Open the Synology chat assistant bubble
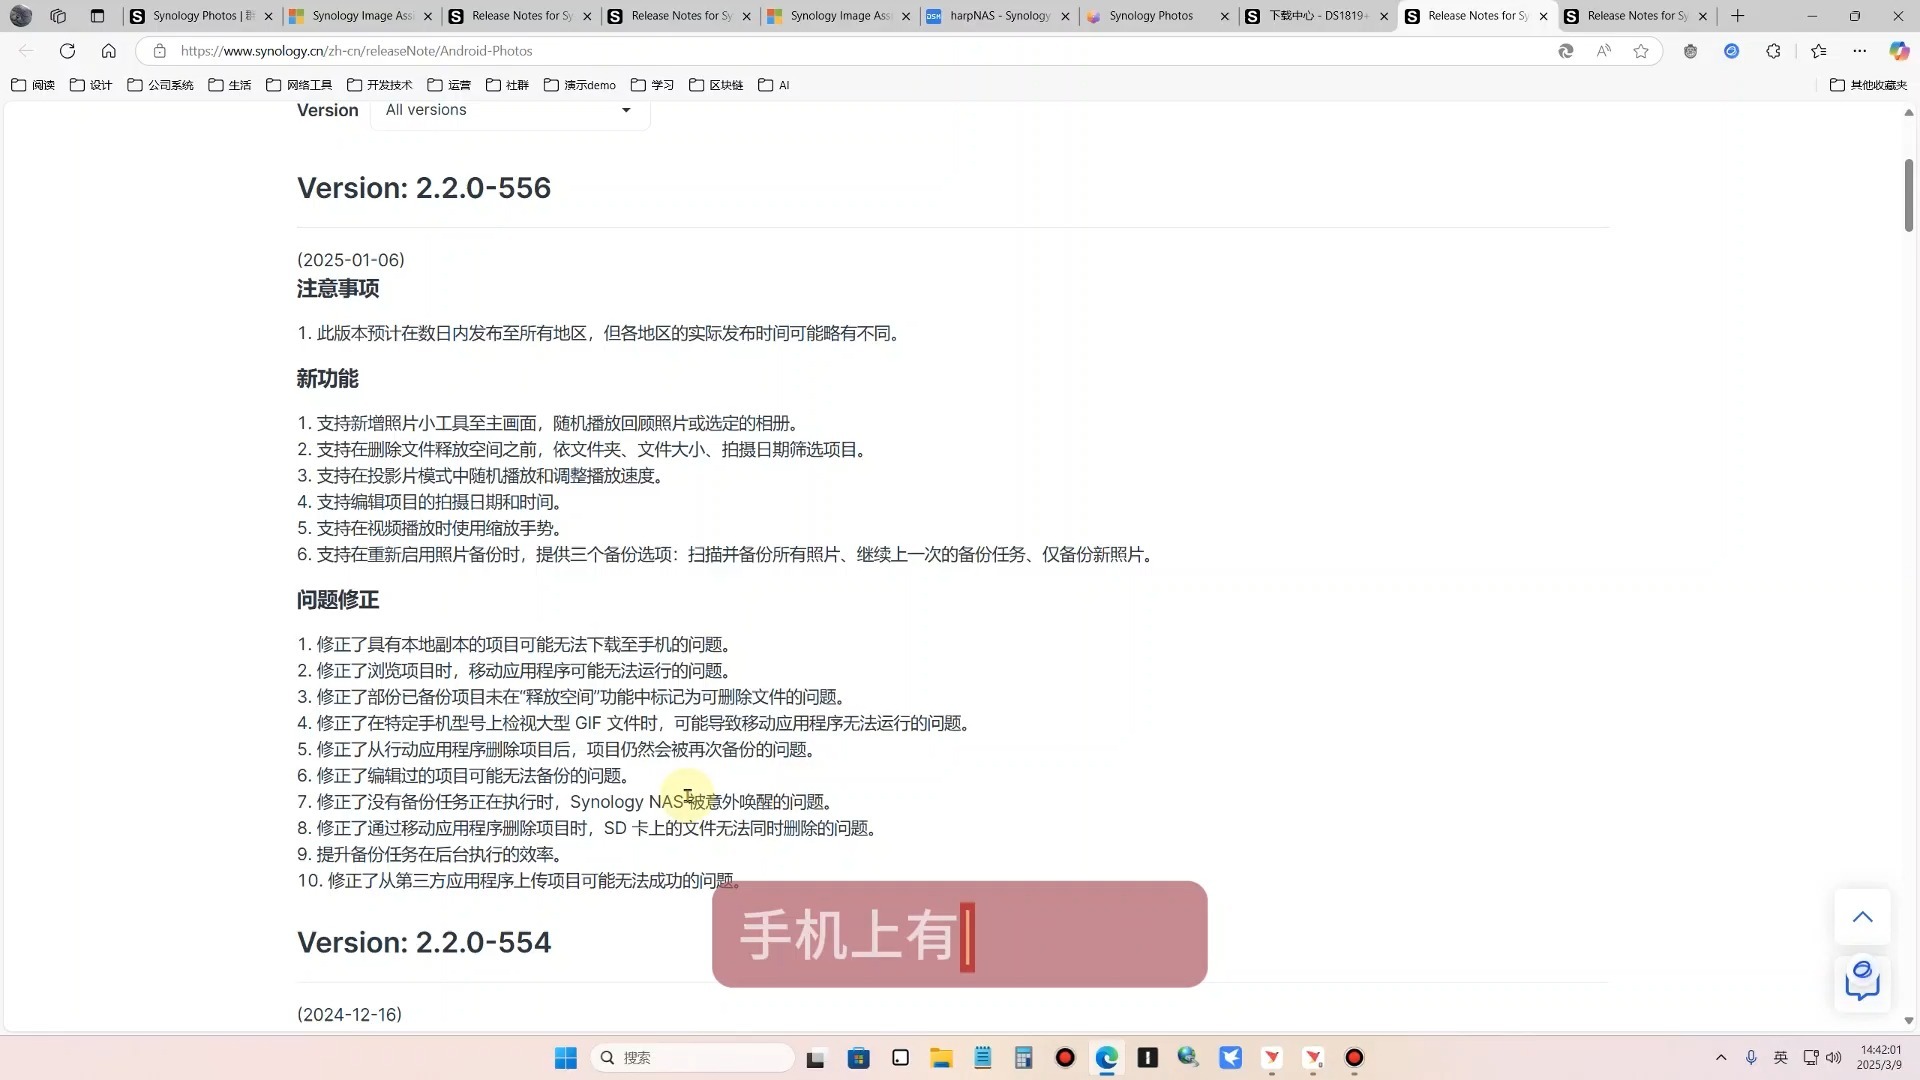 tap(1861, 982)
